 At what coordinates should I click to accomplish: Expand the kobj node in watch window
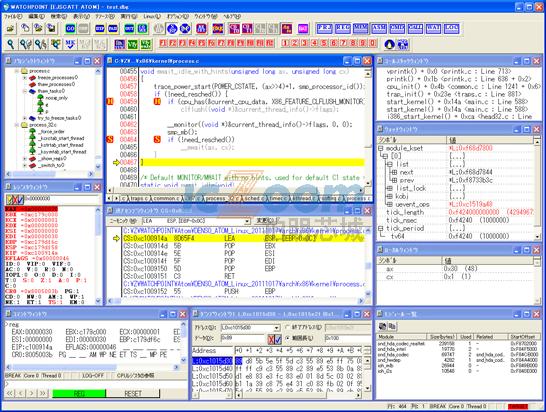(390, 196)
